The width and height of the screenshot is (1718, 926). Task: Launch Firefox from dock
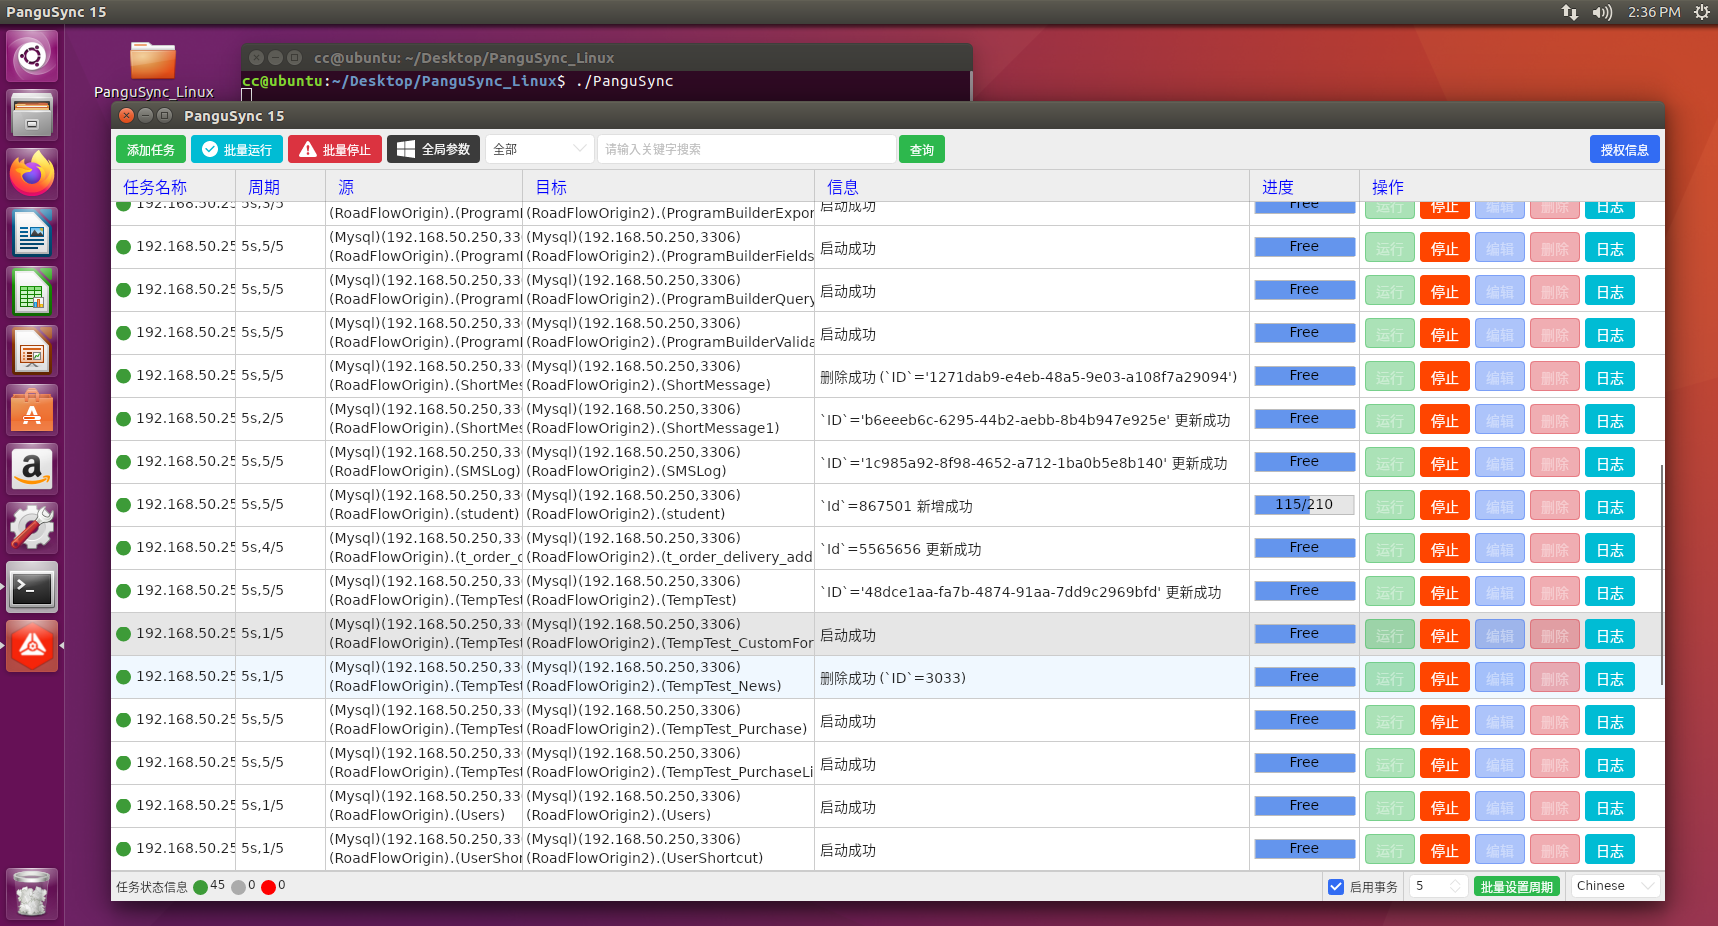click(32, 174)
